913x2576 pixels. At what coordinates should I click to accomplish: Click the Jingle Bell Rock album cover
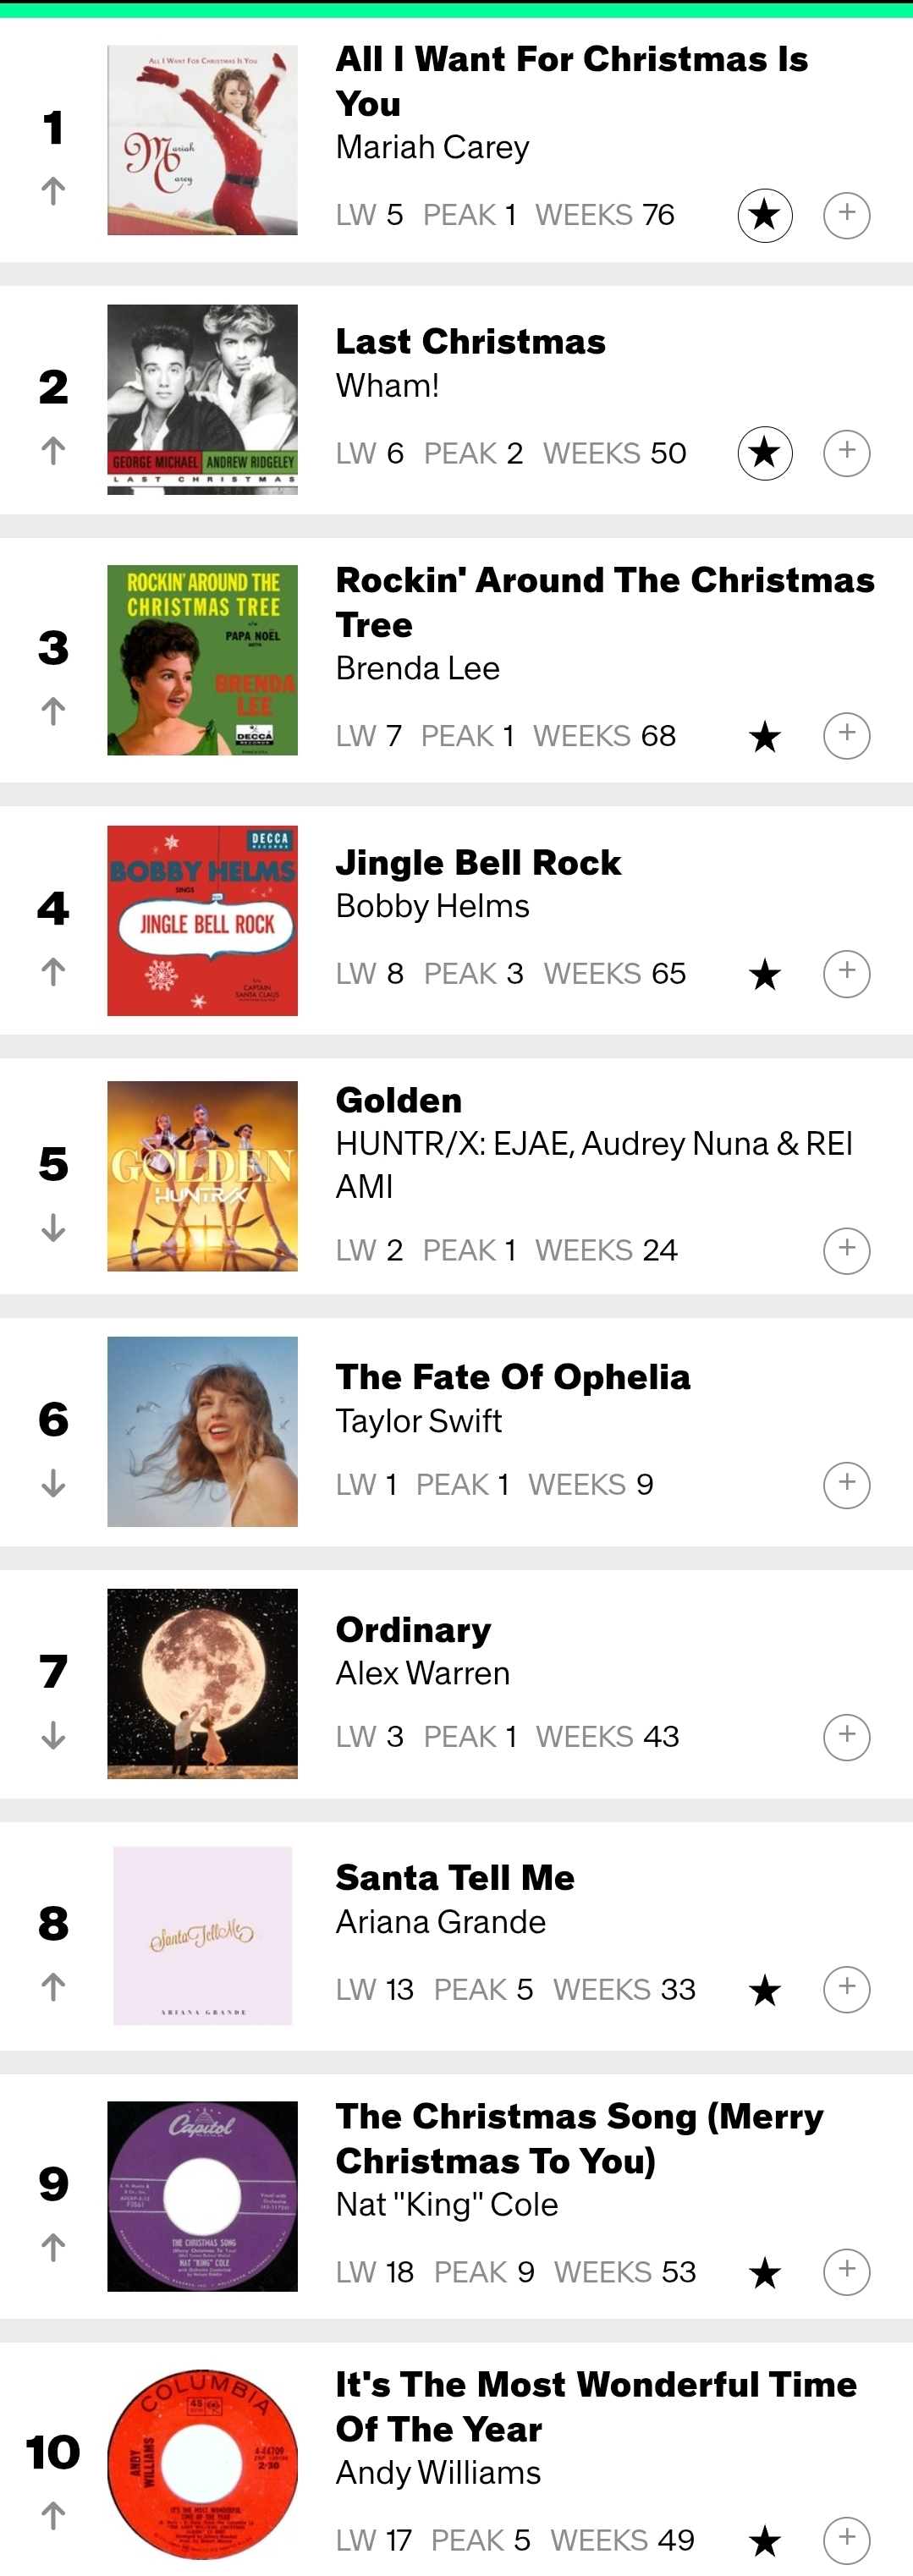click(x=202, y=921)
